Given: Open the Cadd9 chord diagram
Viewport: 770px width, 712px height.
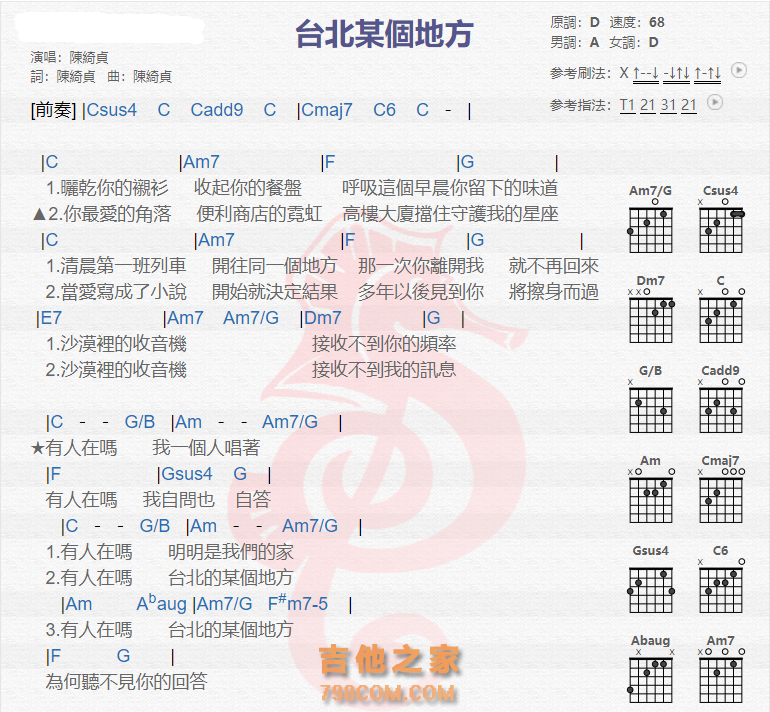Looking at the screenshot, I should 720,399.
